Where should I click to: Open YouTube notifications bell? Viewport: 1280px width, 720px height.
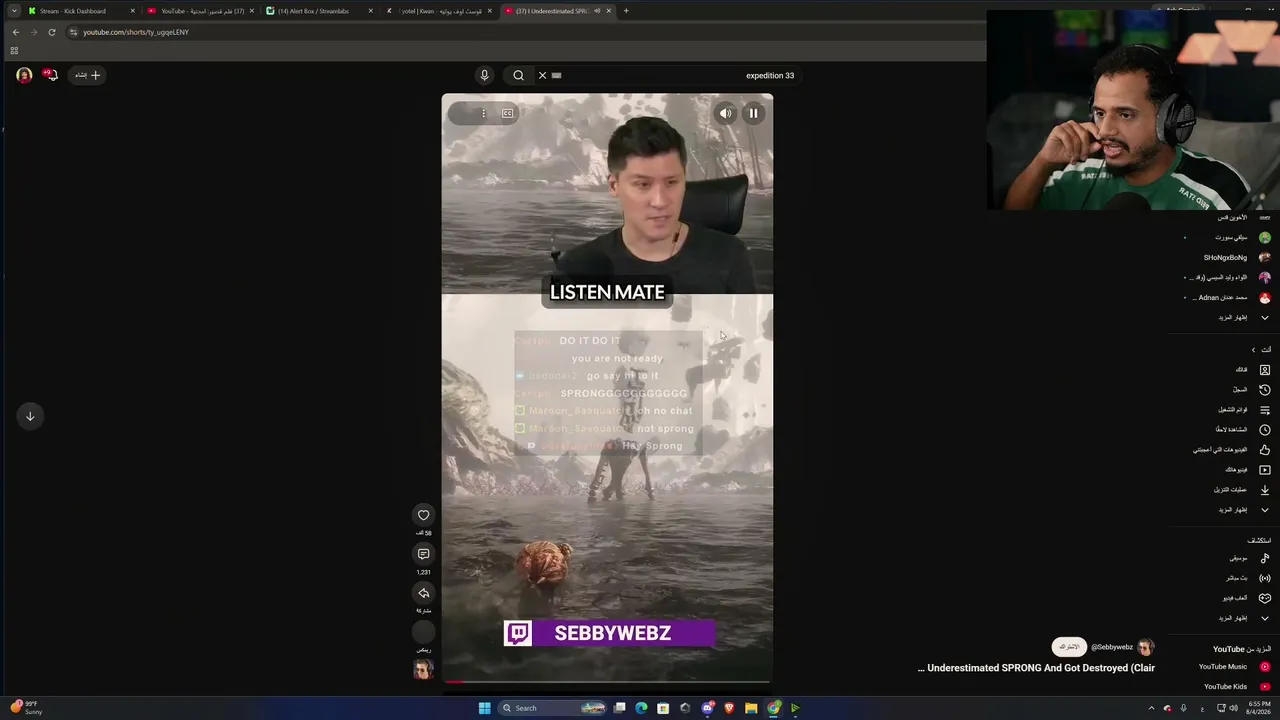pos(49,75)
